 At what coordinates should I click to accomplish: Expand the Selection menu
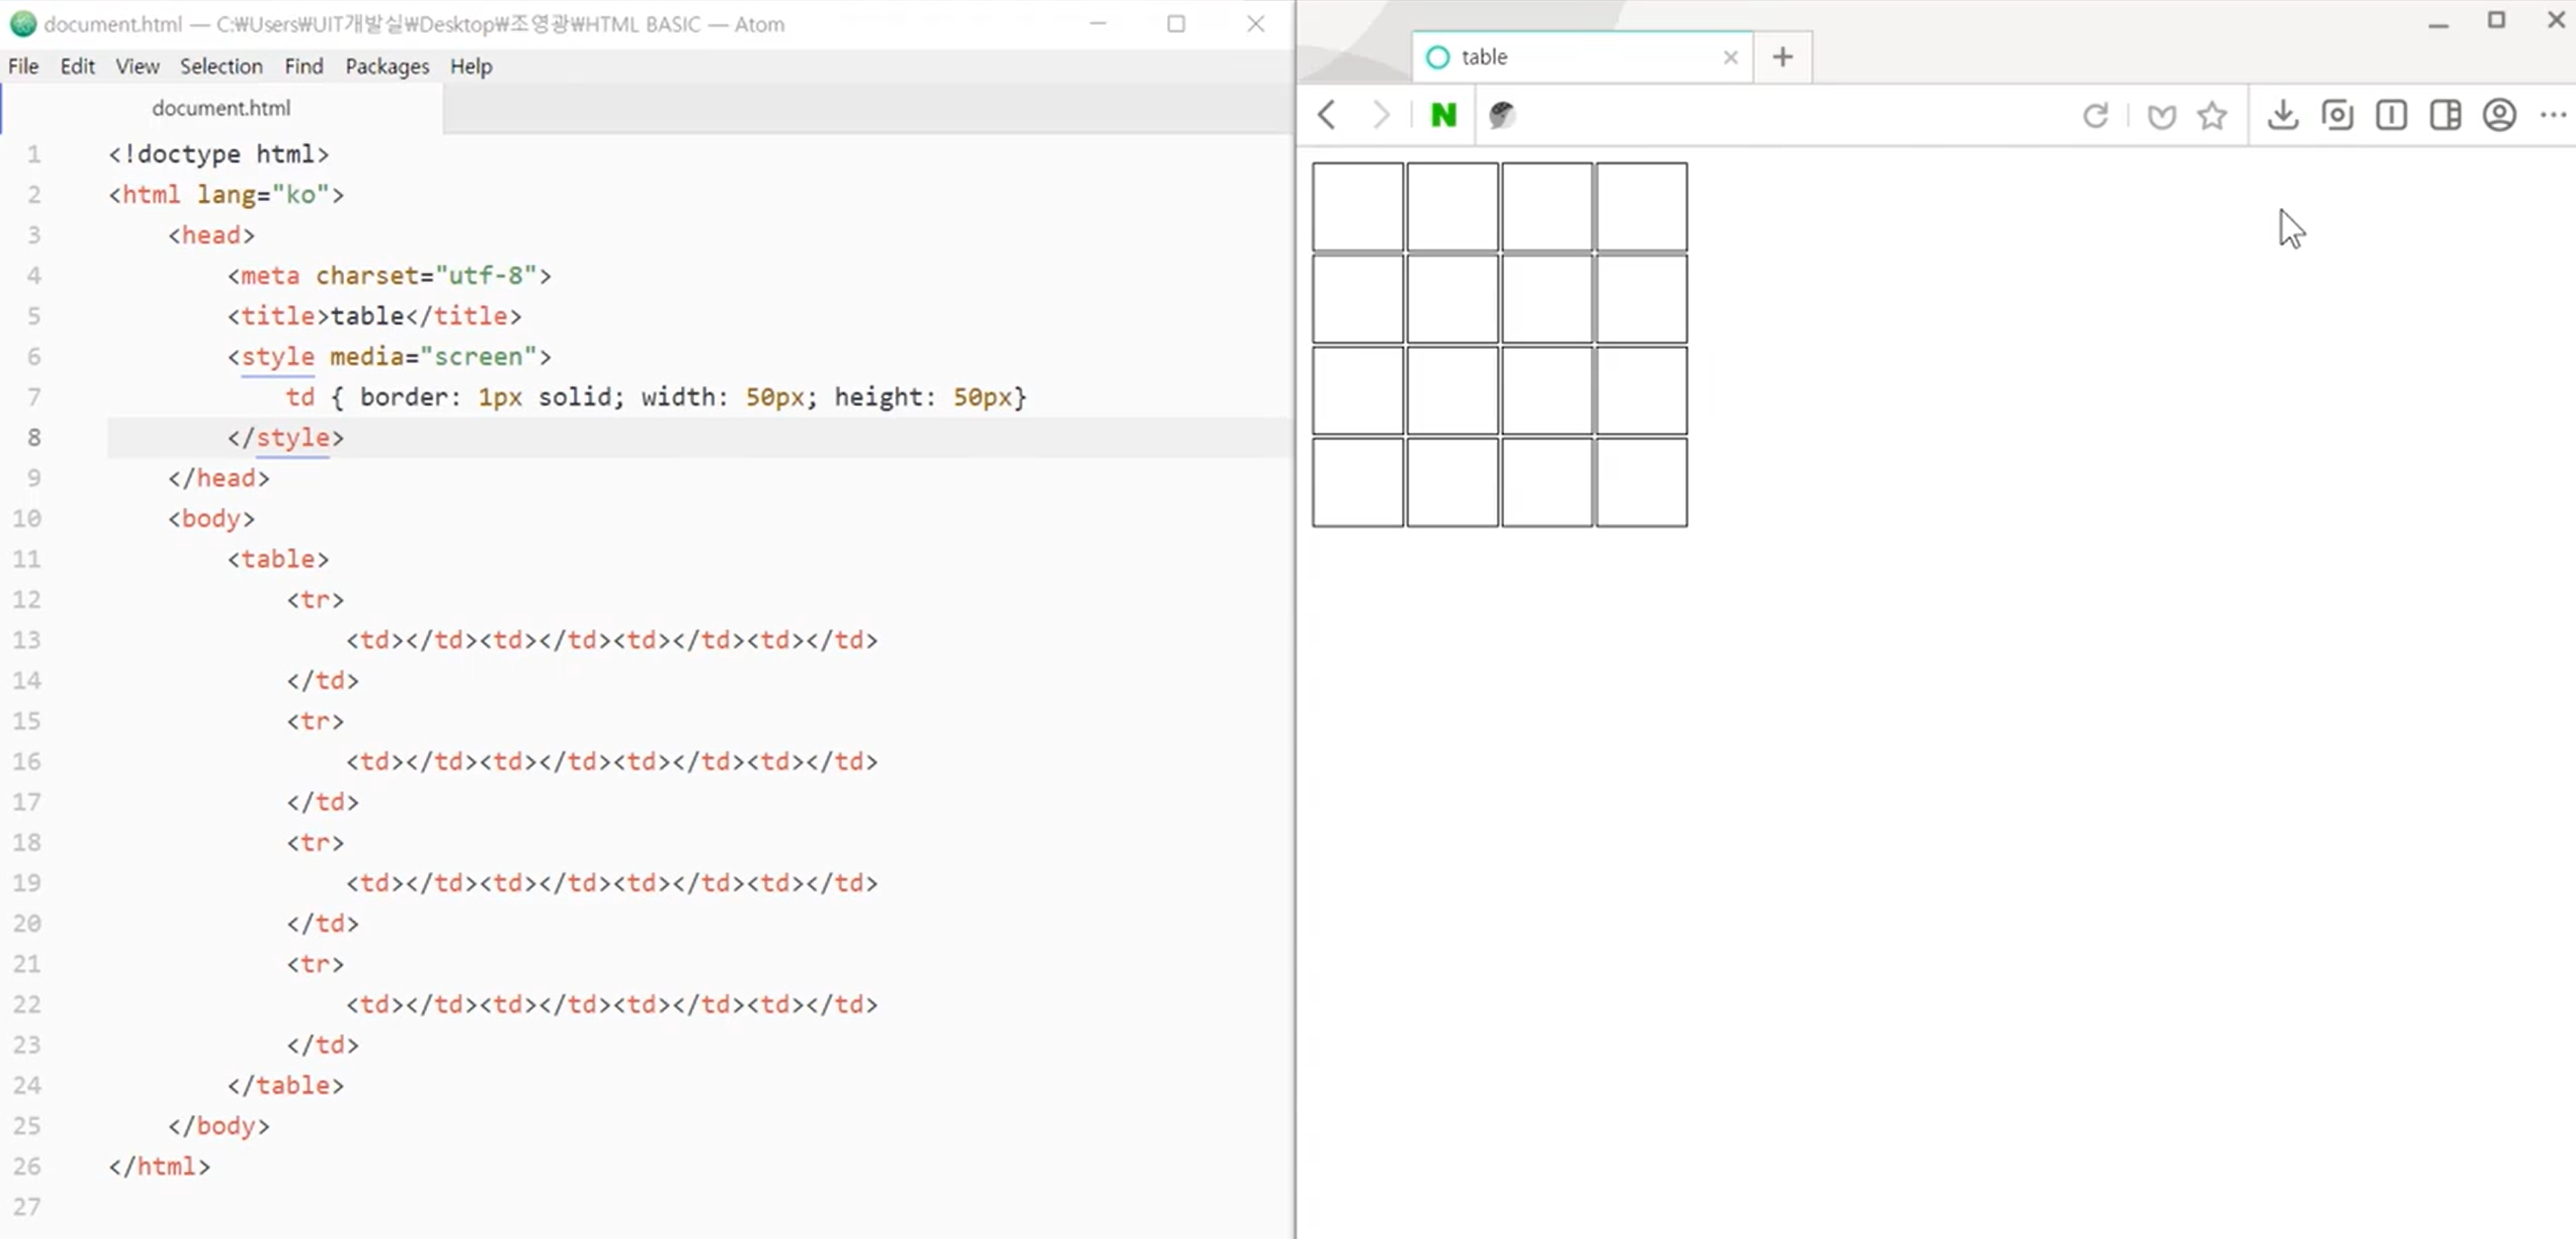pos(221,66)
